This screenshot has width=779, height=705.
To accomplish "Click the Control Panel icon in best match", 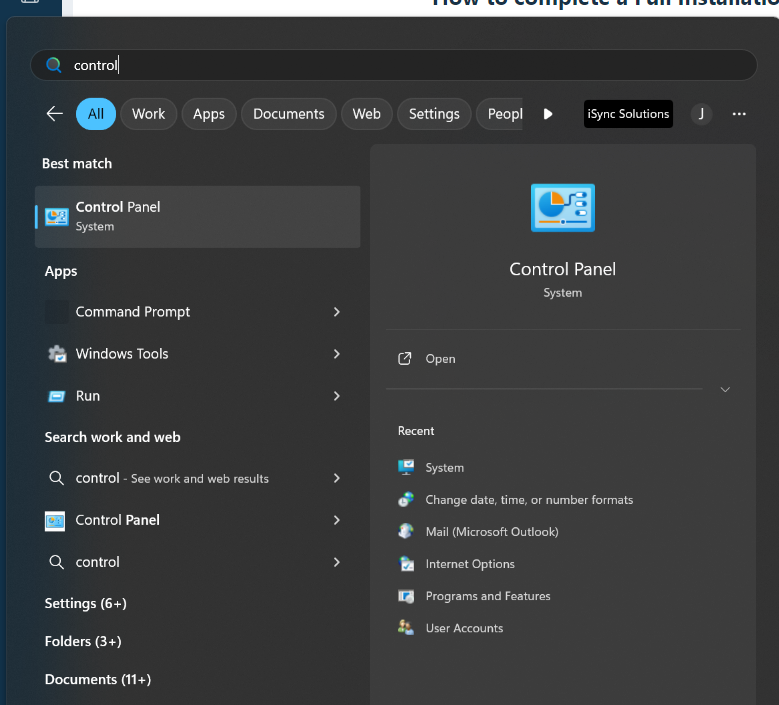I will (x=57, y=217).
